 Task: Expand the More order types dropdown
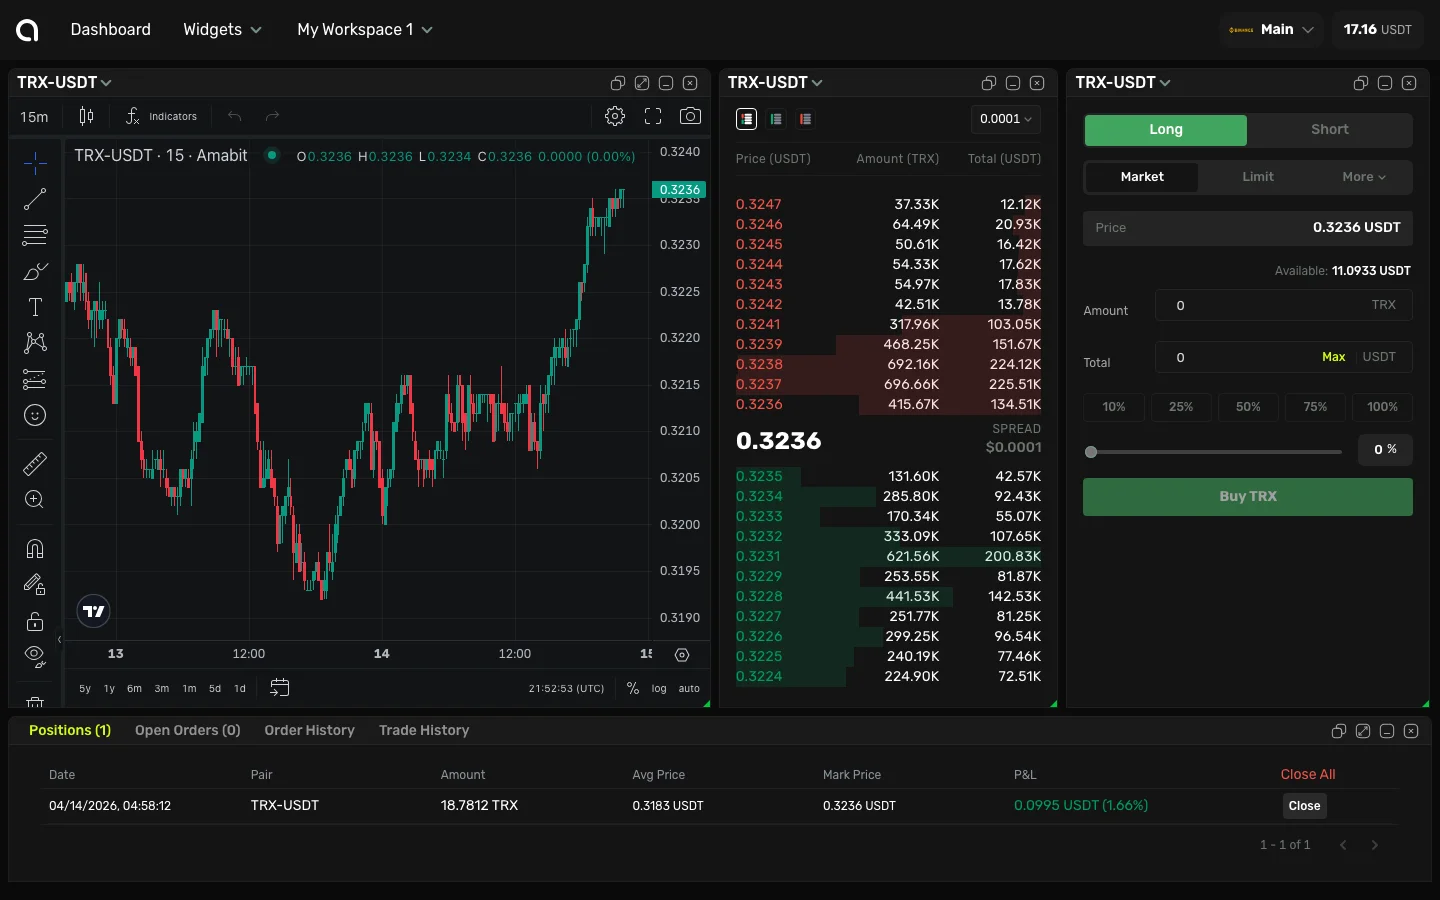click(x=1362, y=177)
